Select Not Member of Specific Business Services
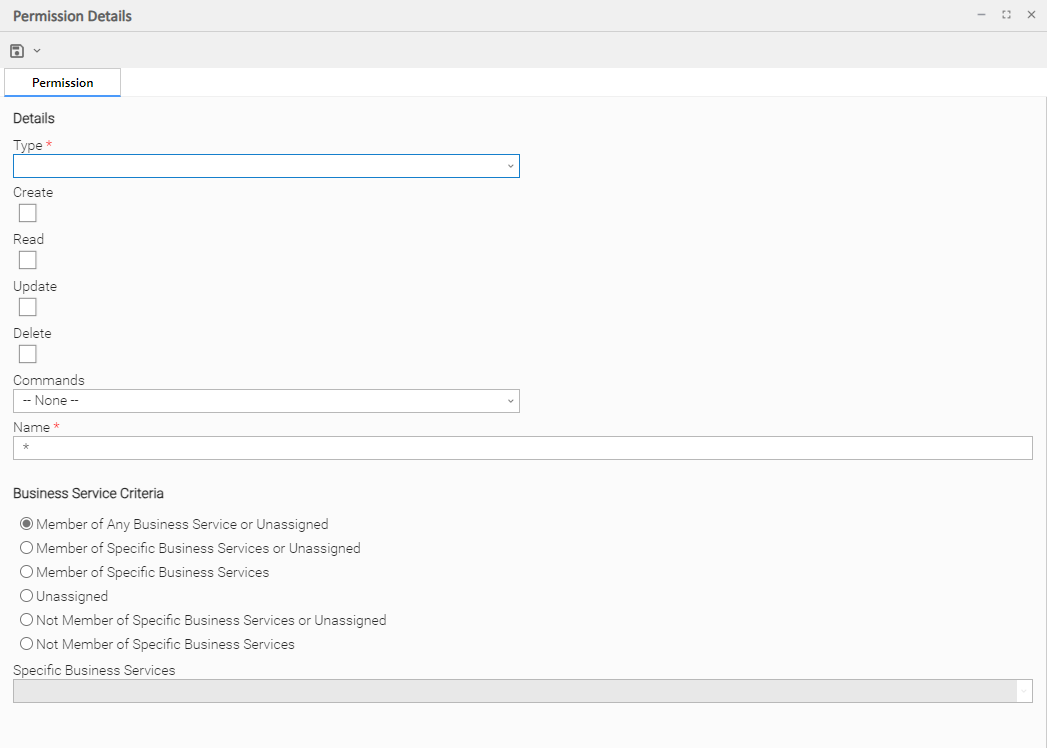1047x748 pixels. pos(27,644)
